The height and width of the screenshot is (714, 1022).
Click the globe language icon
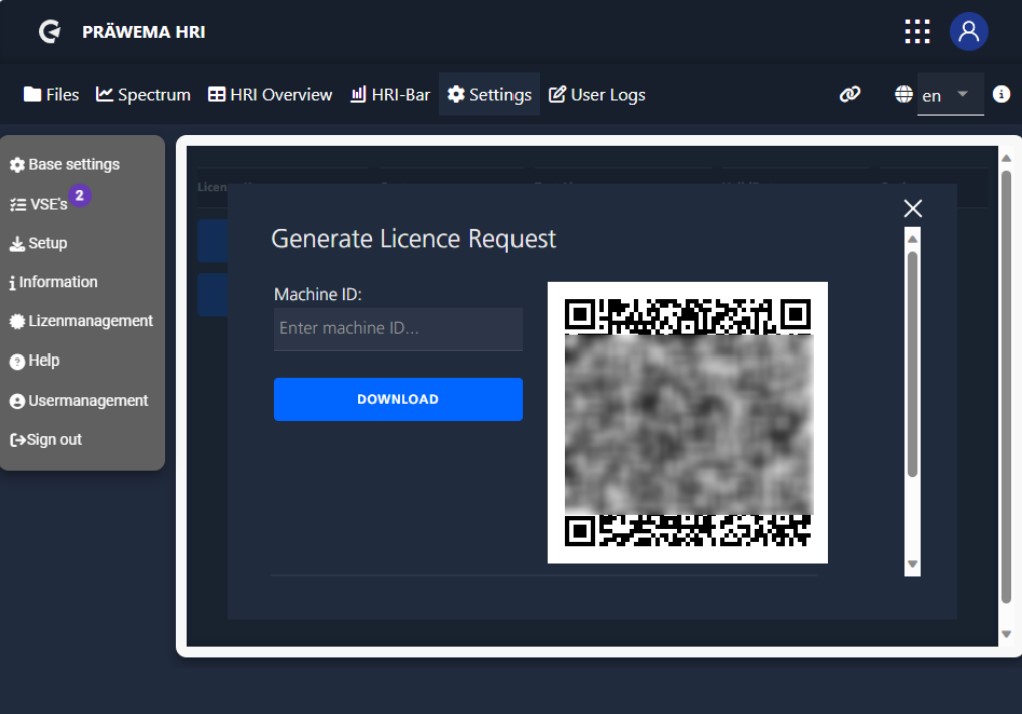click(x=904, y=94)
